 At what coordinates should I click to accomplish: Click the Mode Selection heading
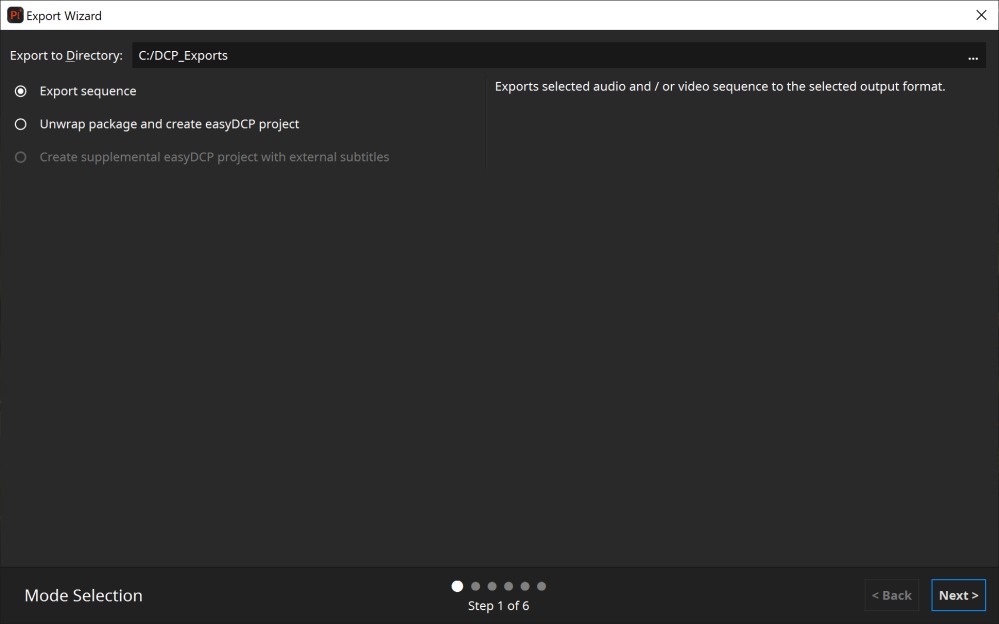coord(83,595)
